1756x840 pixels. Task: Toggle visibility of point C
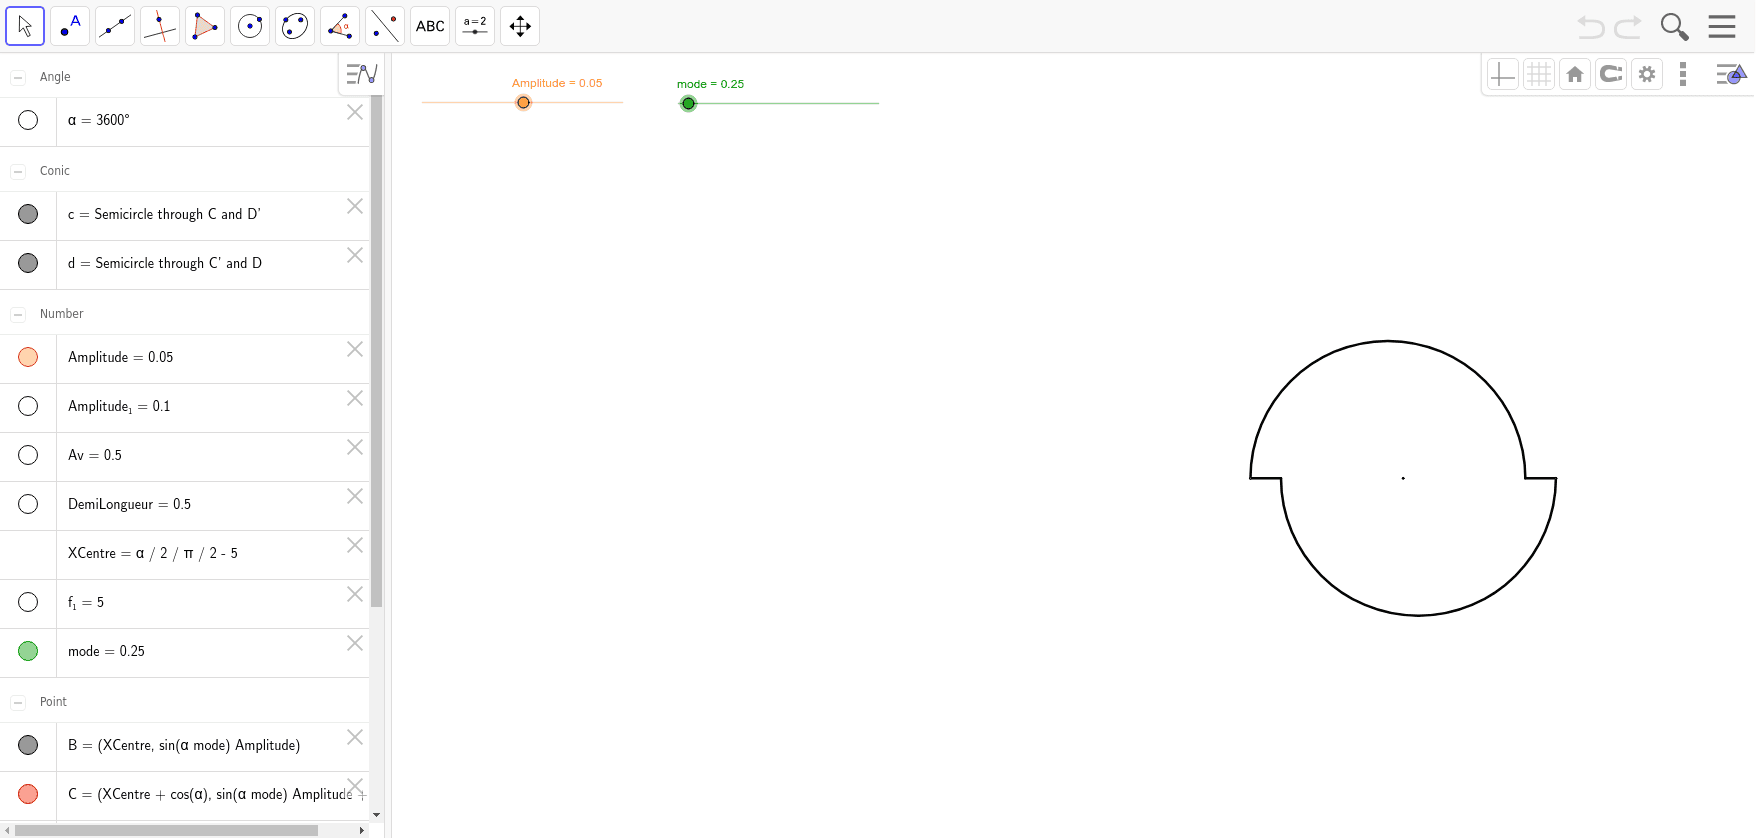coord(28,794)
